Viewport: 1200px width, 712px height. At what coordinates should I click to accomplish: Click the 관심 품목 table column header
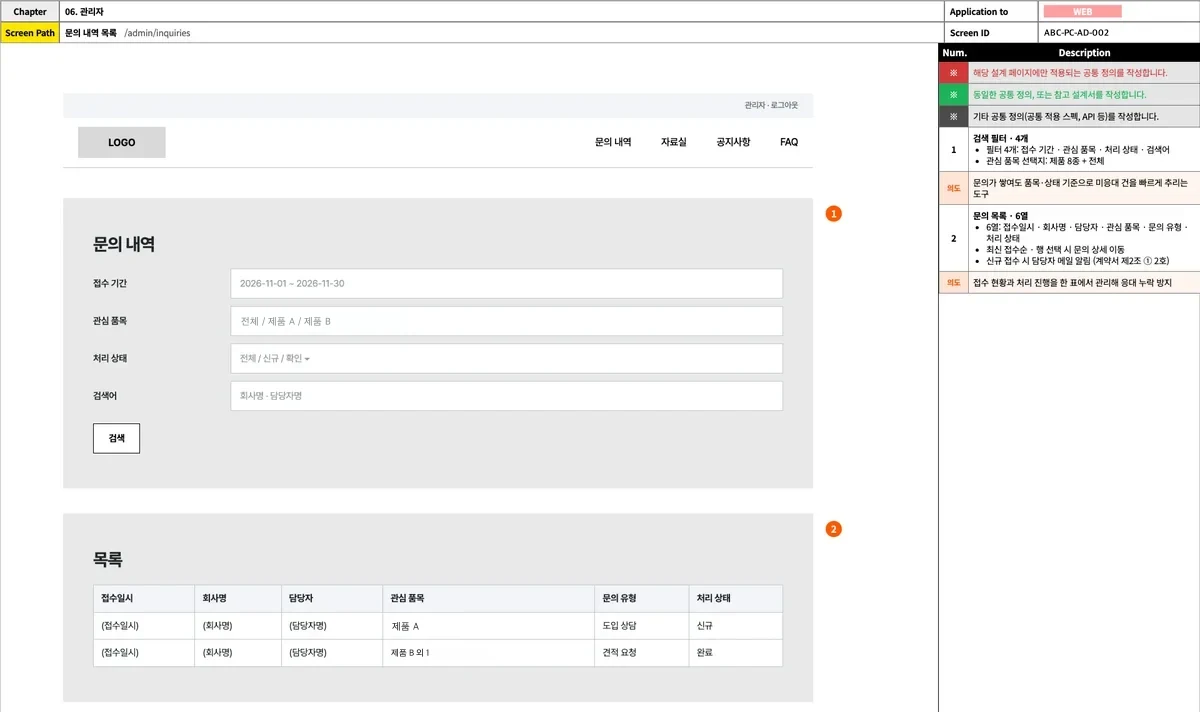[x=488, y=599]
